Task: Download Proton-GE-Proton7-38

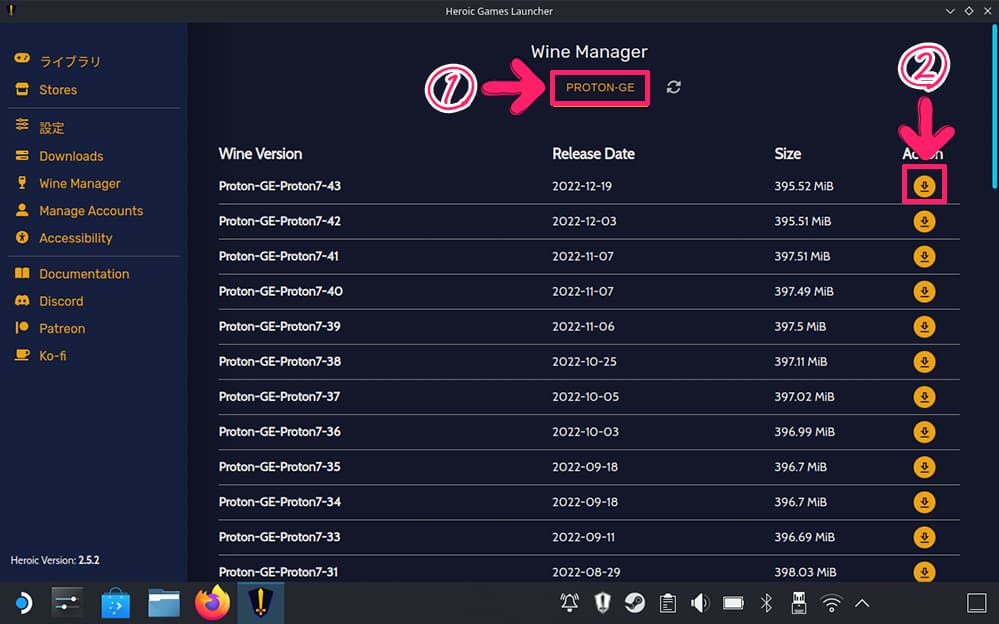Action: (x=924, y=361)
